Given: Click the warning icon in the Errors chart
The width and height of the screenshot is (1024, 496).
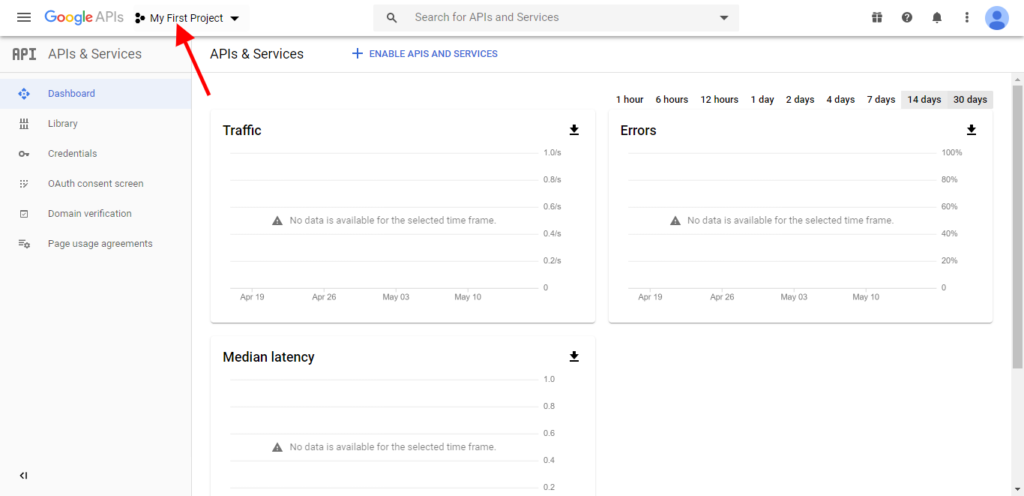Looking at the screenshot, I should [x=675, y=221].
